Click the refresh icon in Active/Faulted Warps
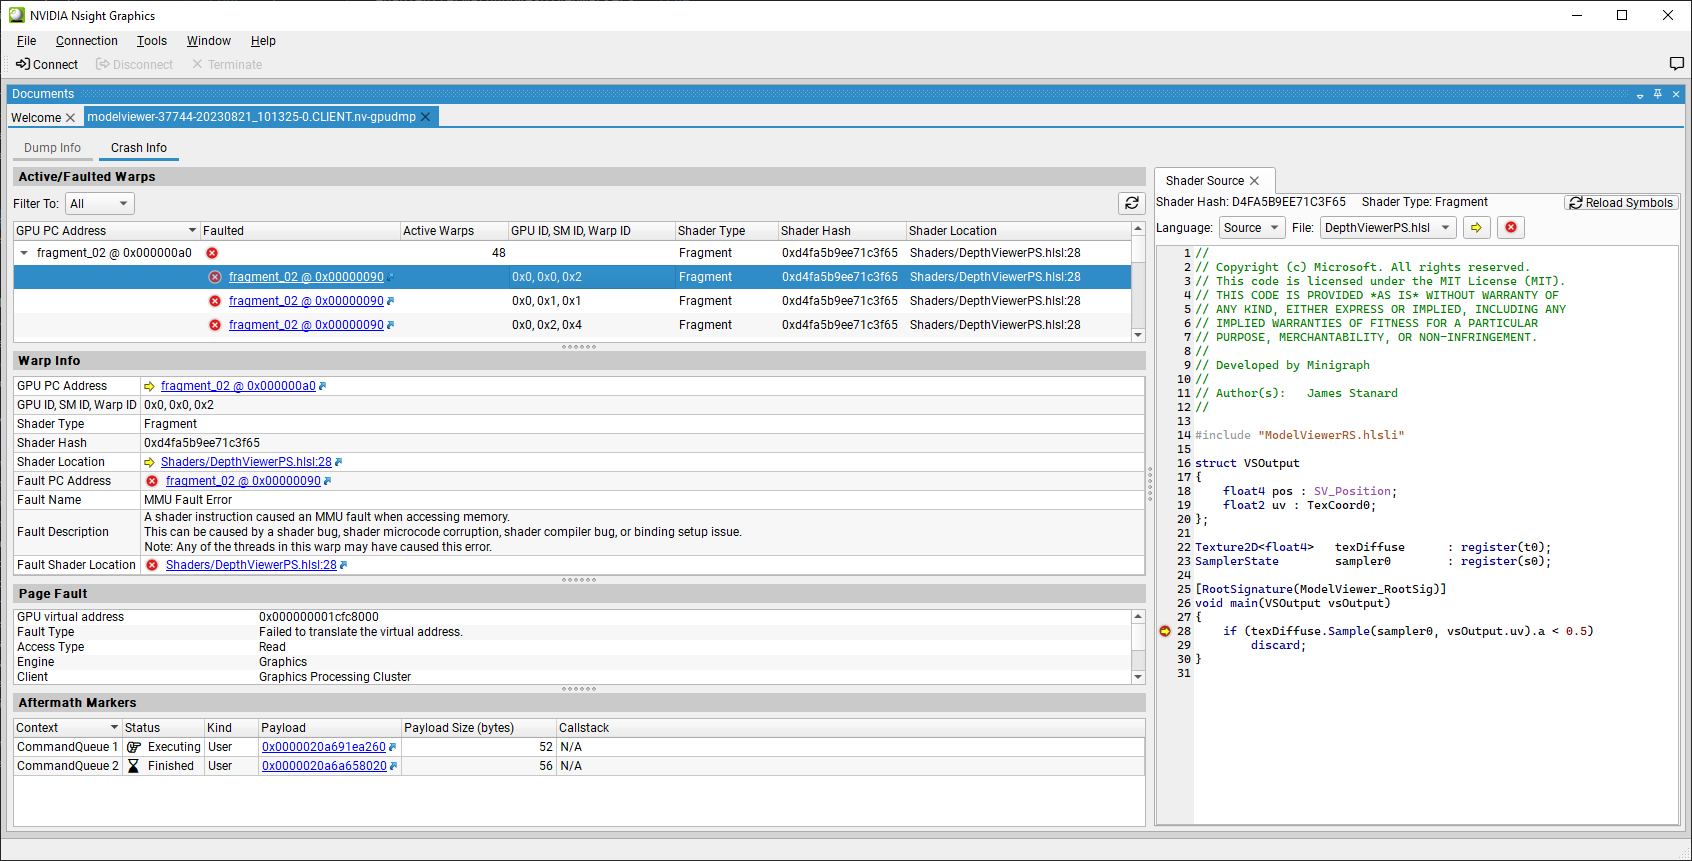This screenshot has width=1692, height=861. [x=1131, y=203]
